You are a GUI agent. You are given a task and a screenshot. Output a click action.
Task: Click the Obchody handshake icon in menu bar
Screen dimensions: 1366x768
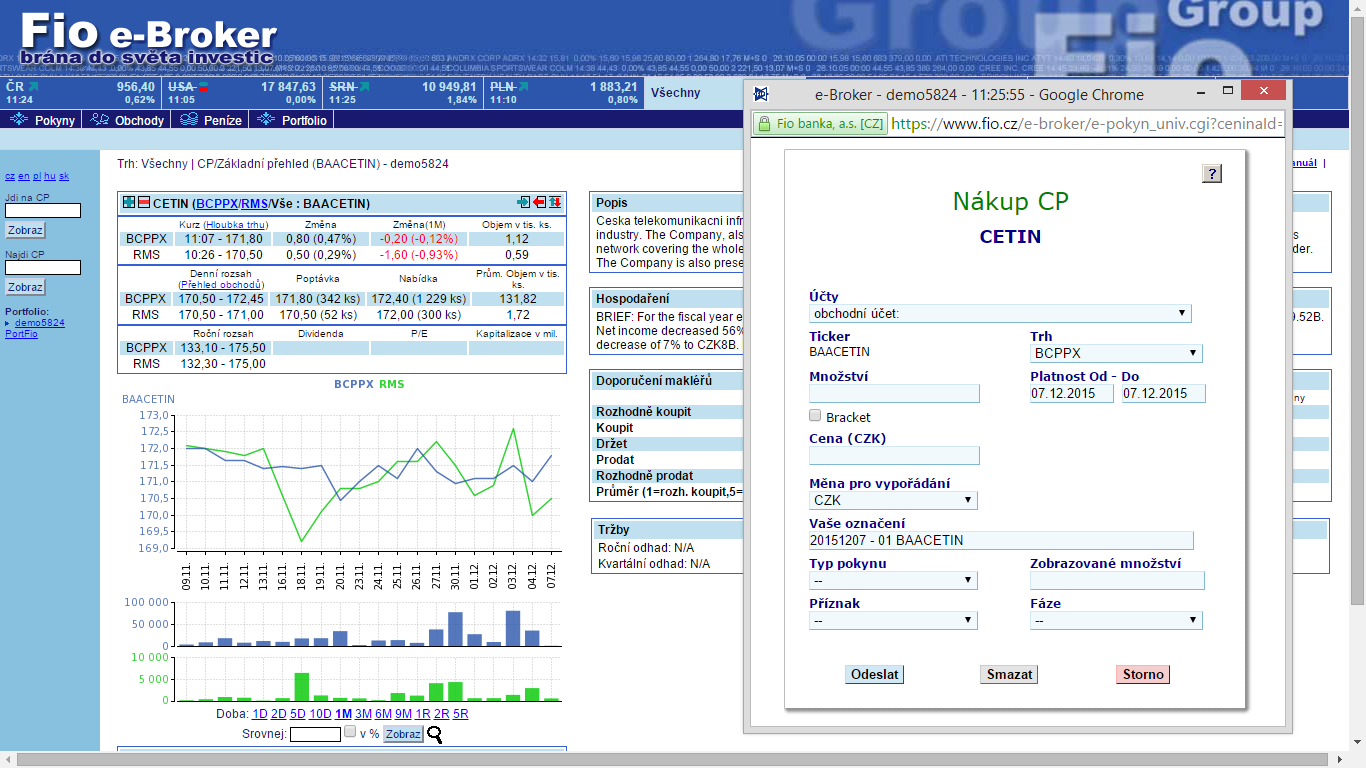click(99, 120)
